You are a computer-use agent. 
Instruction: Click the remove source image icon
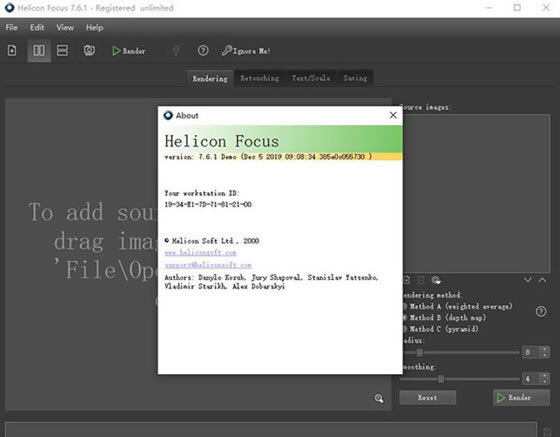click(x=421, y=280)
